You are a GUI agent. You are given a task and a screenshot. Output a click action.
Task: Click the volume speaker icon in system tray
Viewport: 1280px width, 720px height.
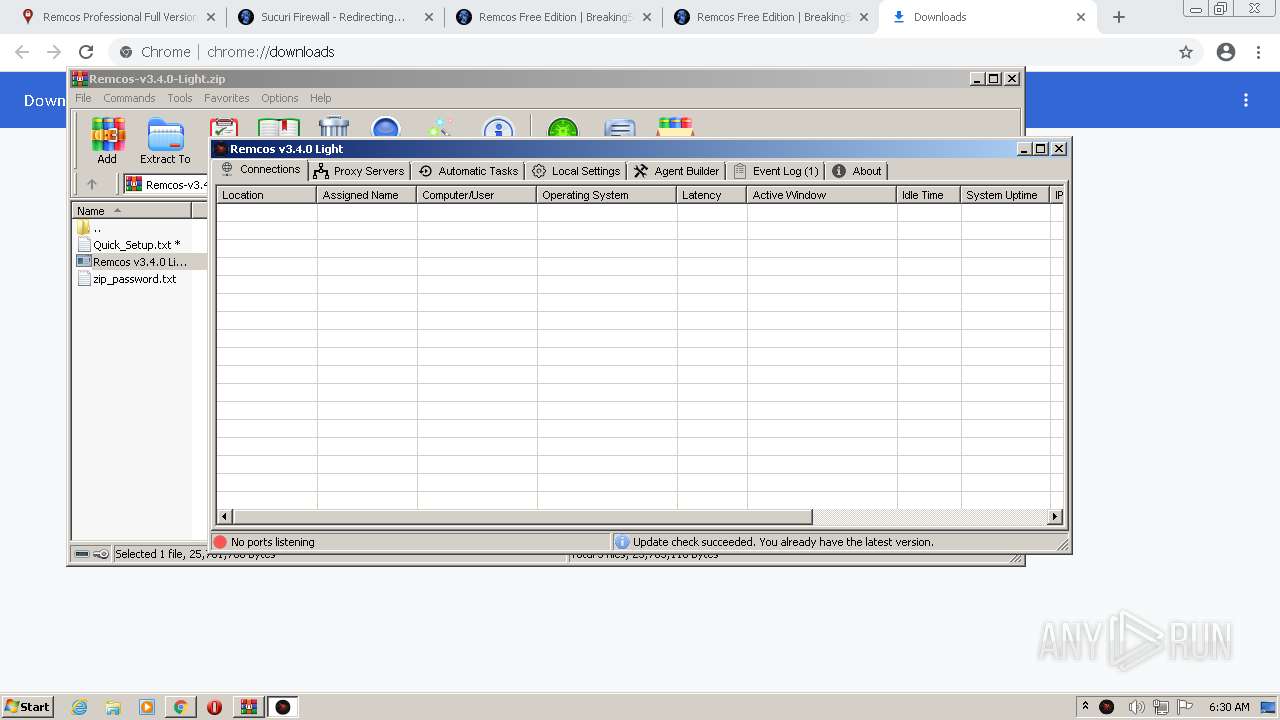point(1136,707)
